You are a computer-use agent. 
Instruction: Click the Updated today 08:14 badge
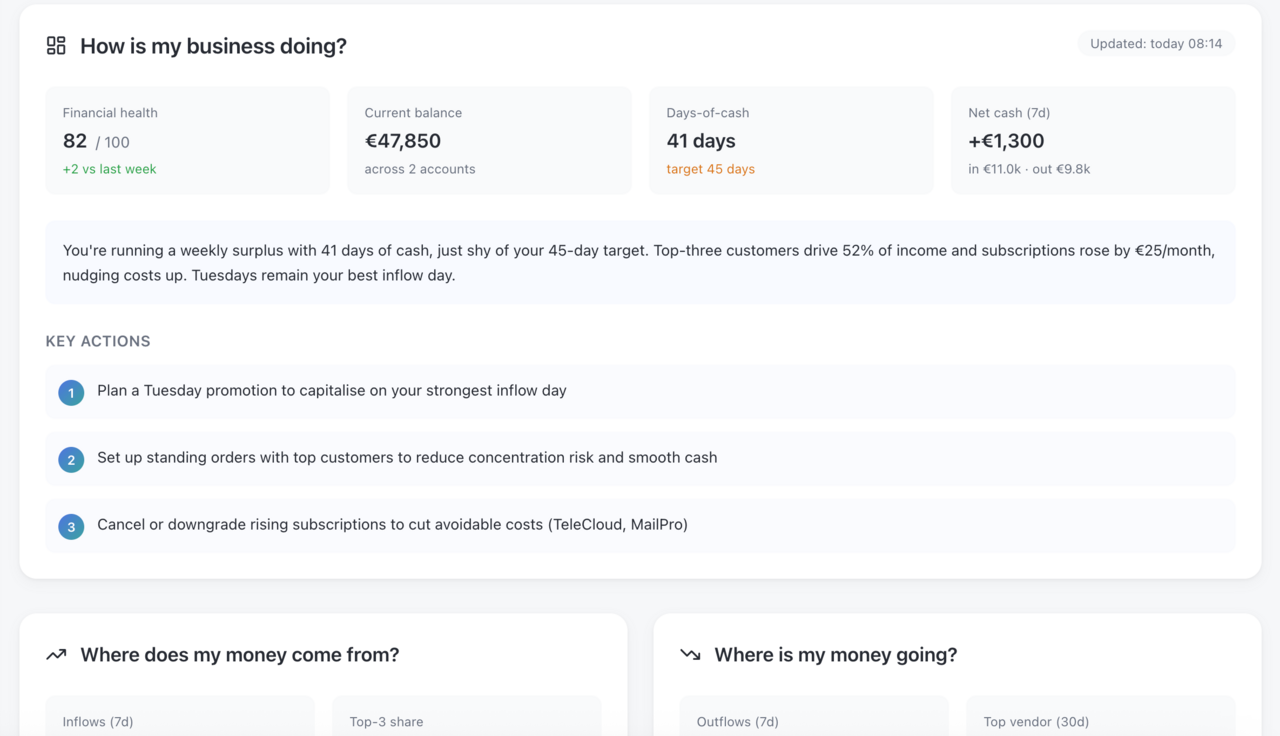tap(1155, 44)
